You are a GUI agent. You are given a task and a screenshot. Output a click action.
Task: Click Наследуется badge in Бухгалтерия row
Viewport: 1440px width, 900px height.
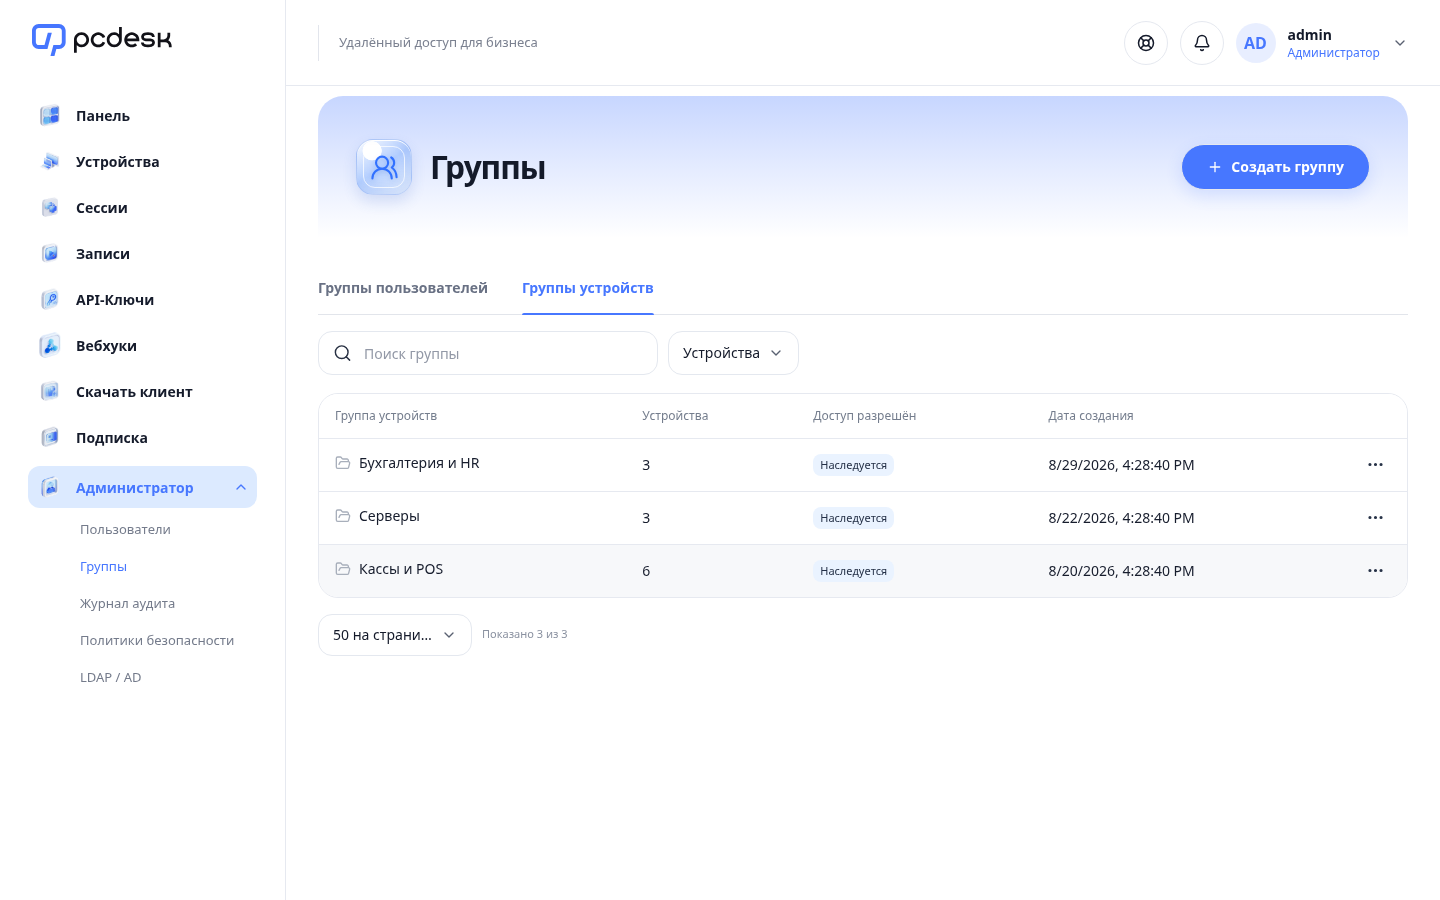(853, 465)
